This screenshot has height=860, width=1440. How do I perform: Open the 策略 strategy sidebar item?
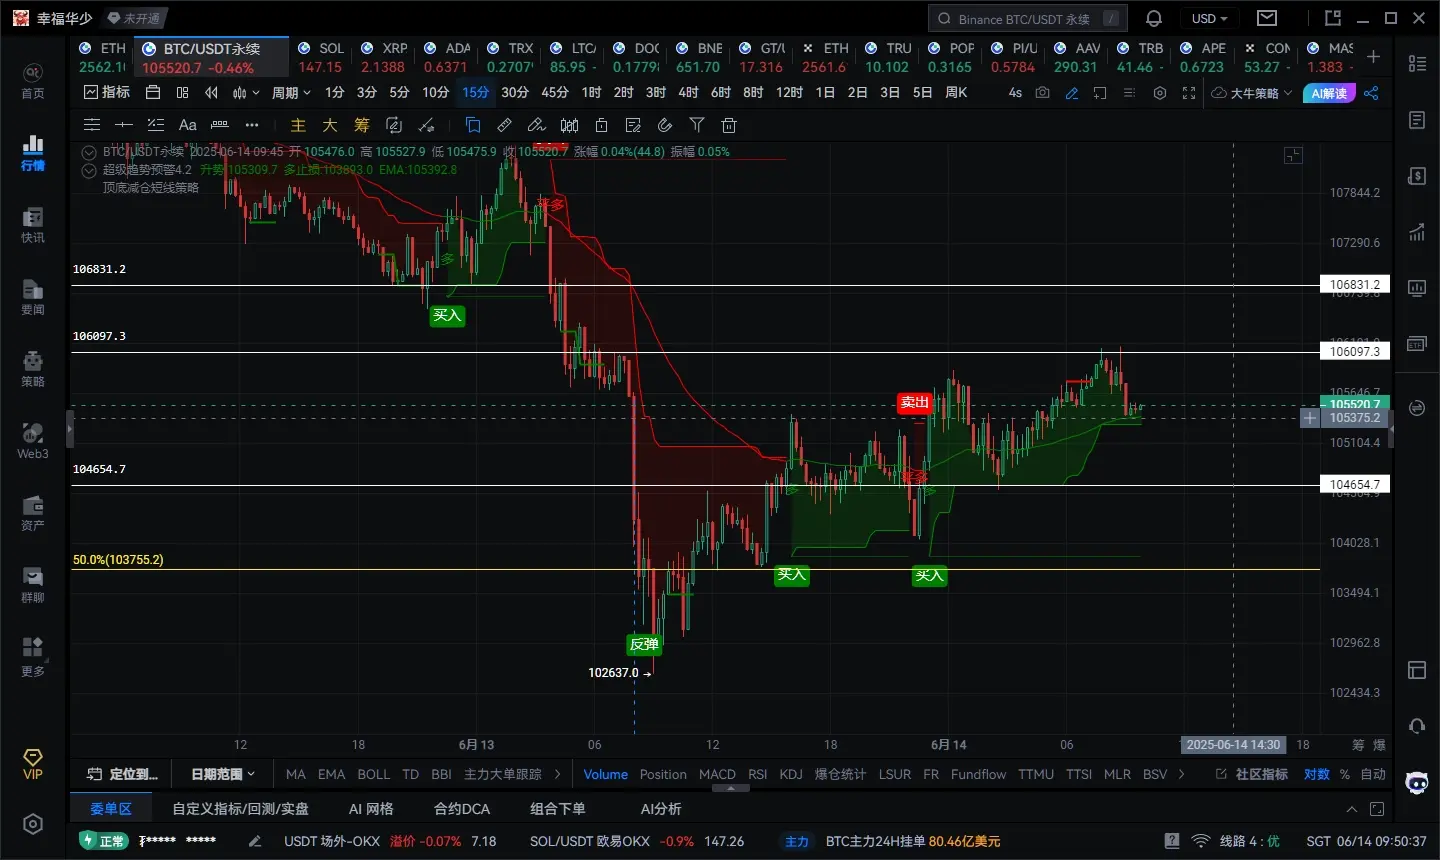[33, 369]
